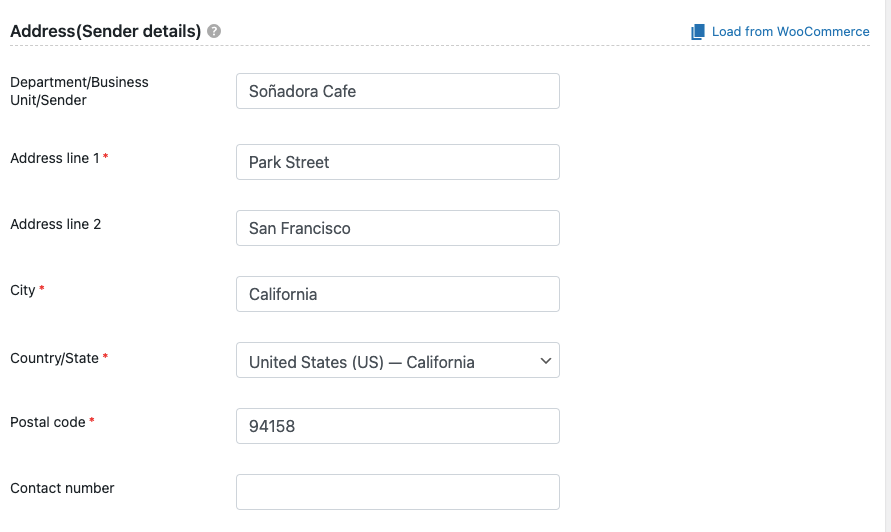This screenshot has width=891, height=532.
Task: Click the Department/Business Unit/Sender label
Action: click(80, 91)
